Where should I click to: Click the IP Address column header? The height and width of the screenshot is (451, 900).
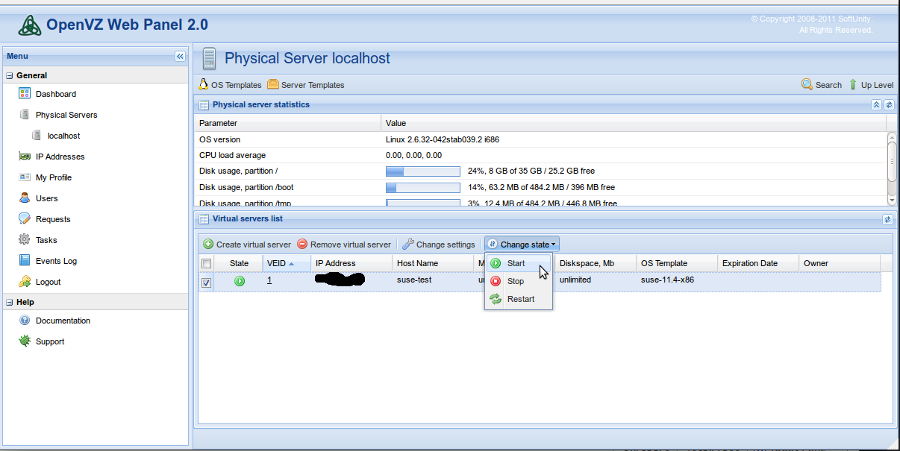[351, 263]
